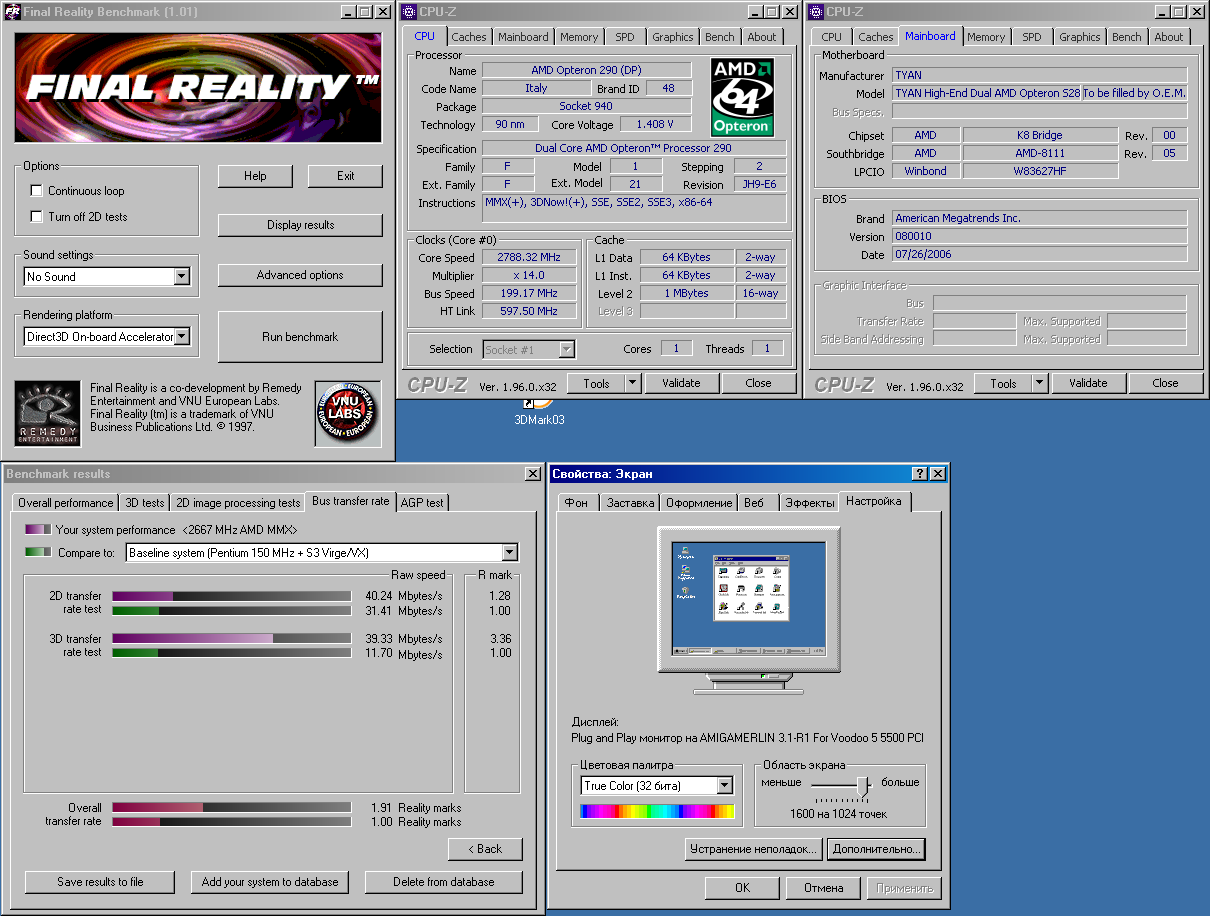
Task: Open the Sound settings dropdown
Action: (x=182, y=277)
